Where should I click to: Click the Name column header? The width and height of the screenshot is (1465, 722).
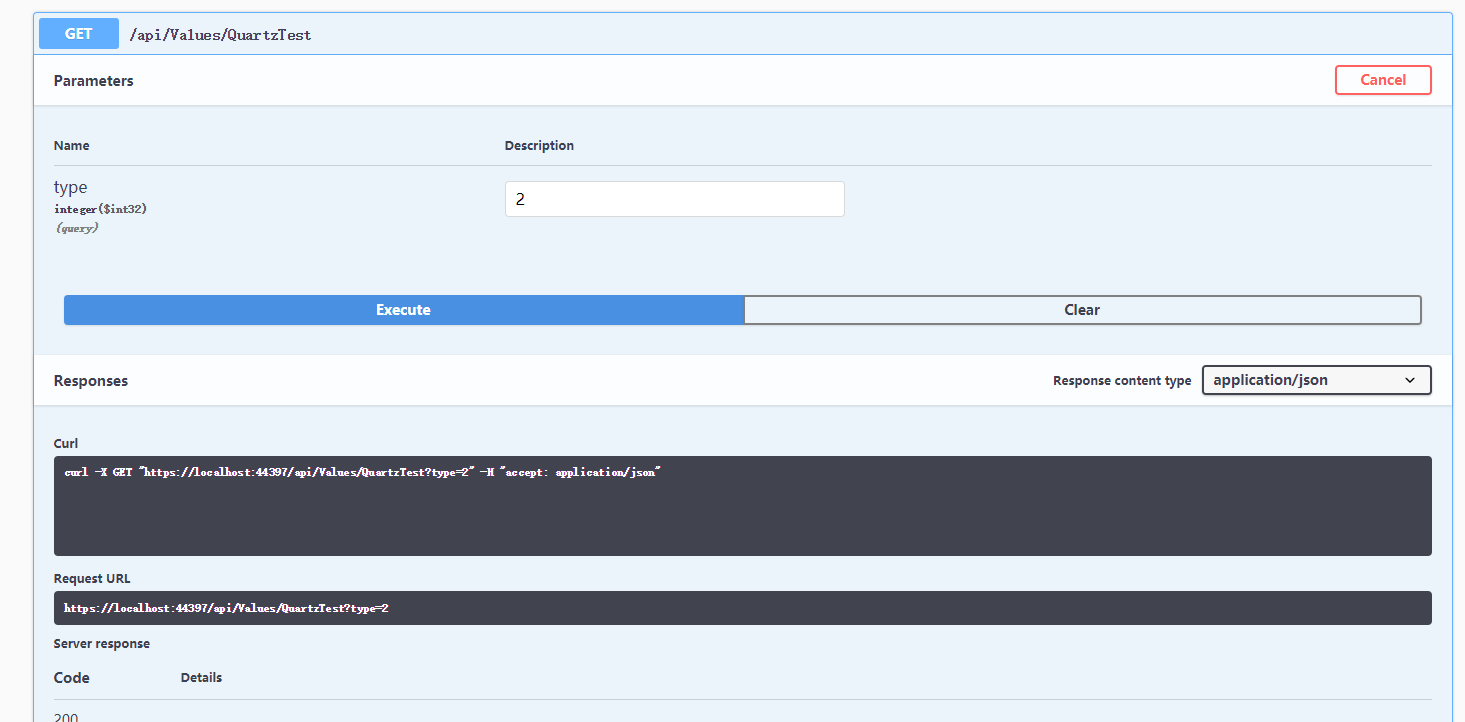pyautogui.click(x=71, y=145)
